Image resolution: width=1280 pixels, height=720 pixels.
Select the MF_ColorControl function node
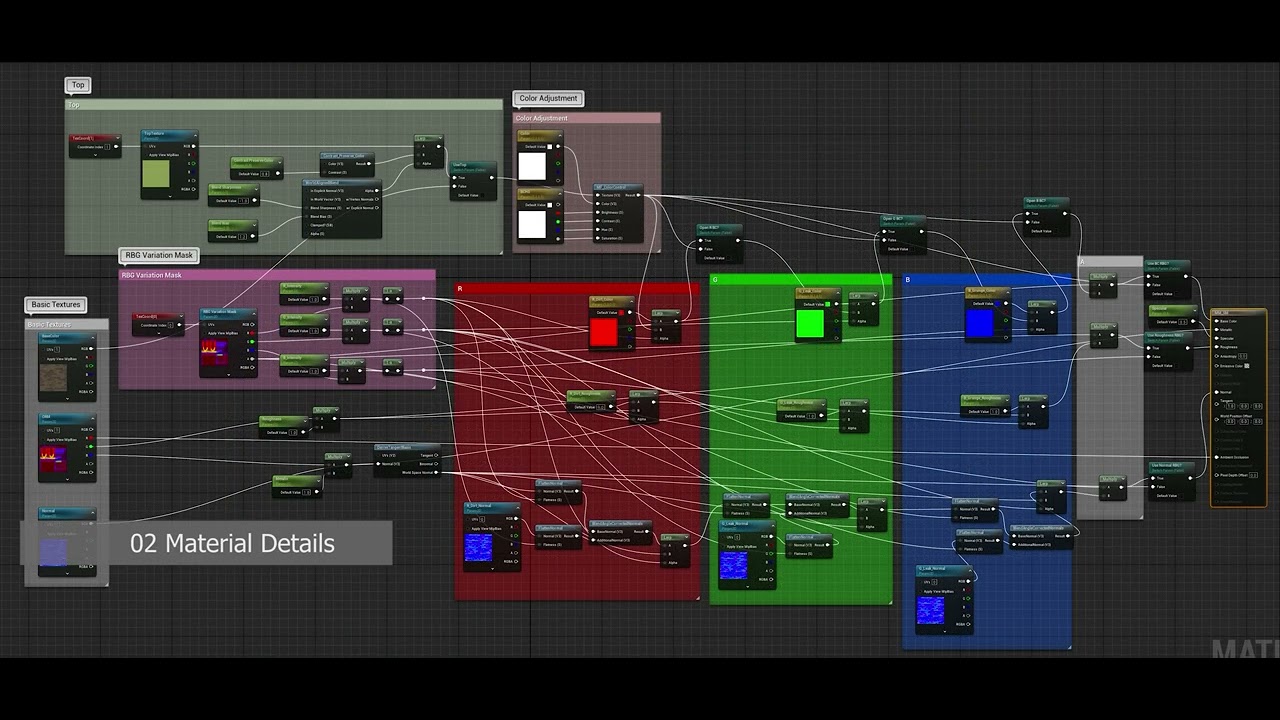coord(618,214)
